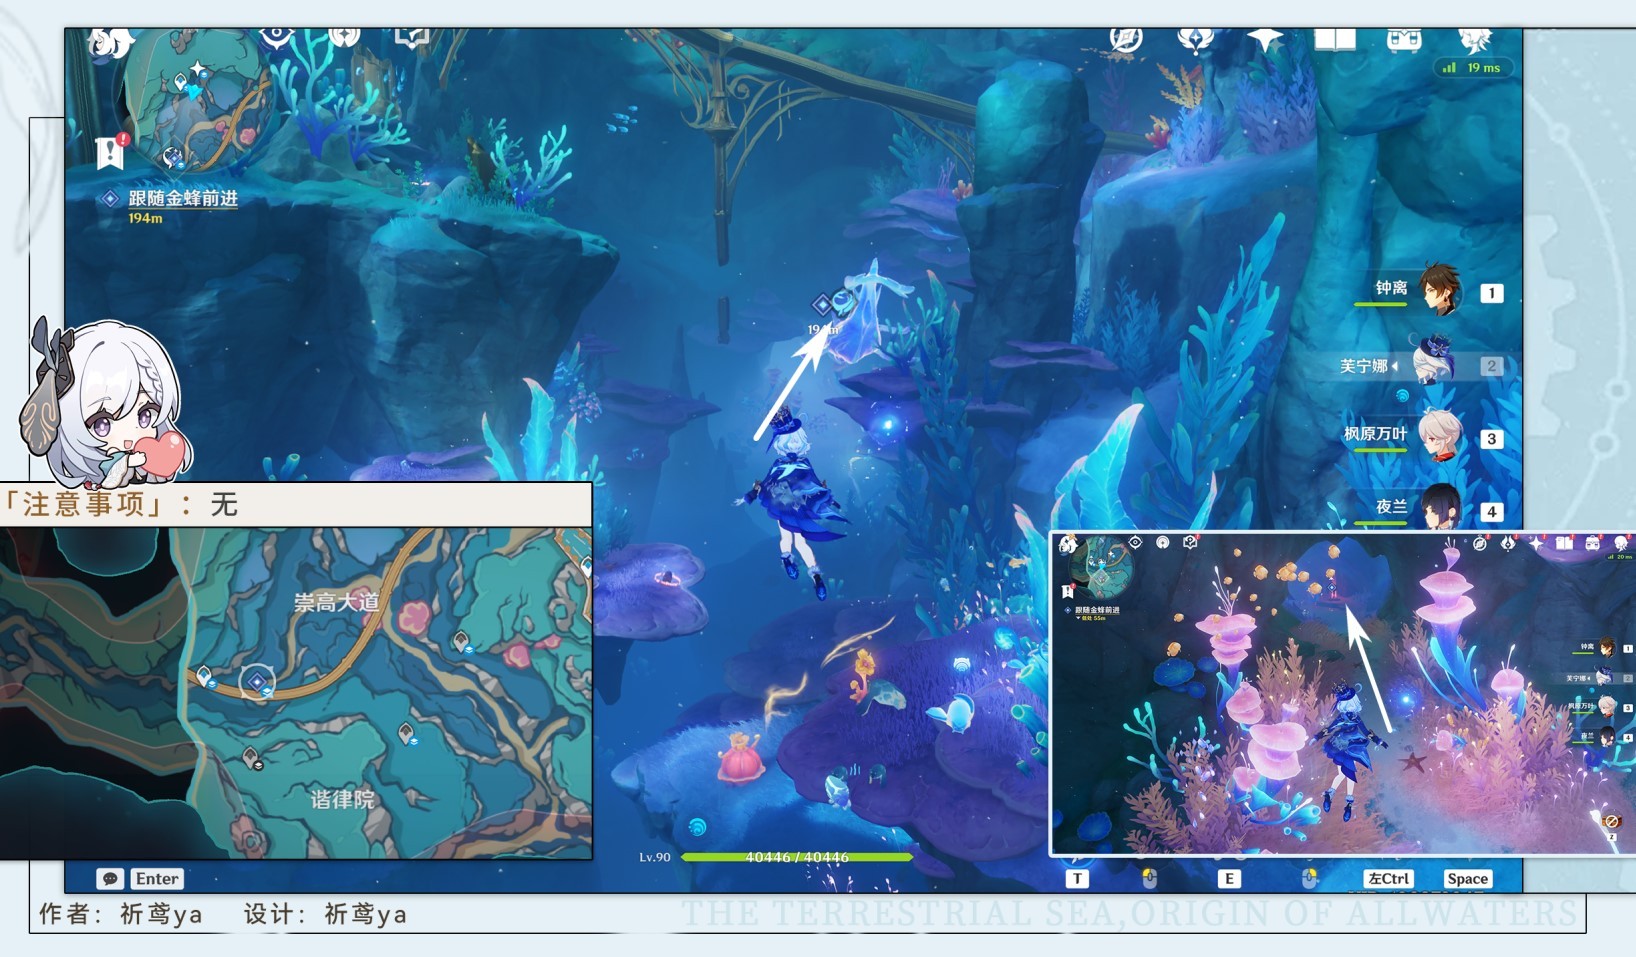Switch to party member 枫原万叶
This screenshot has height=957, width=1636.
pyautogui.click(x=1440, y=437)
